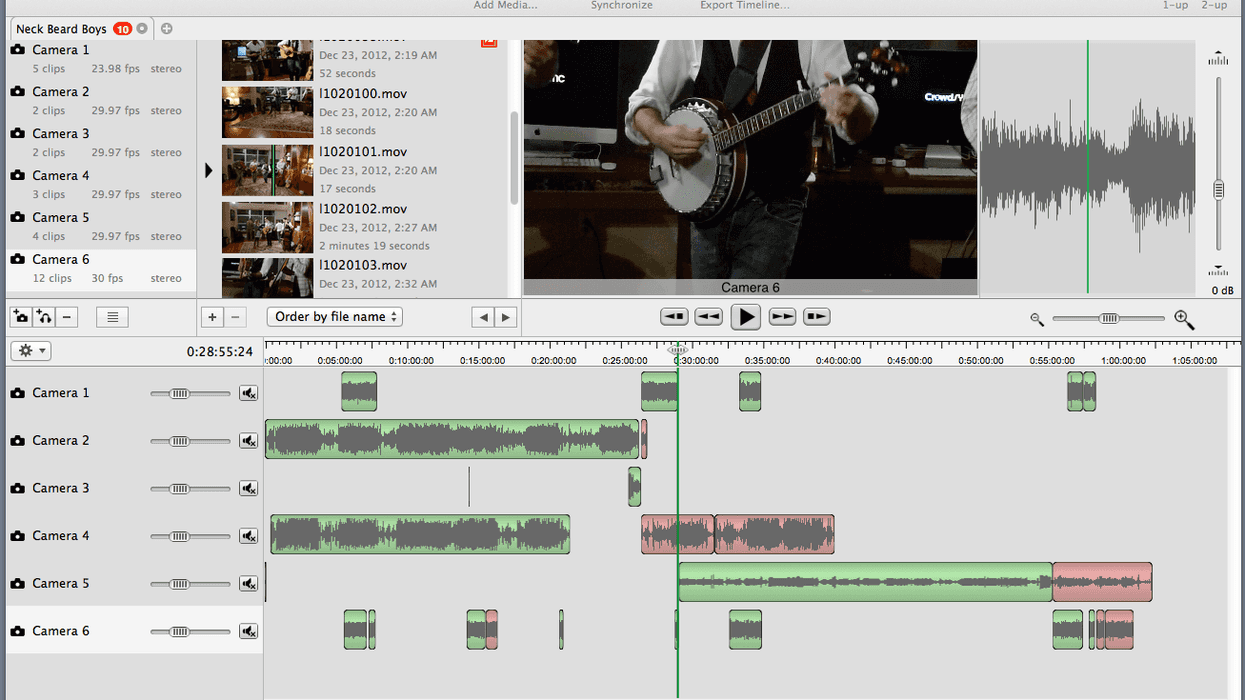Mute Camera 5 track
Screen dimensions: 1245x700
[248, 584]
